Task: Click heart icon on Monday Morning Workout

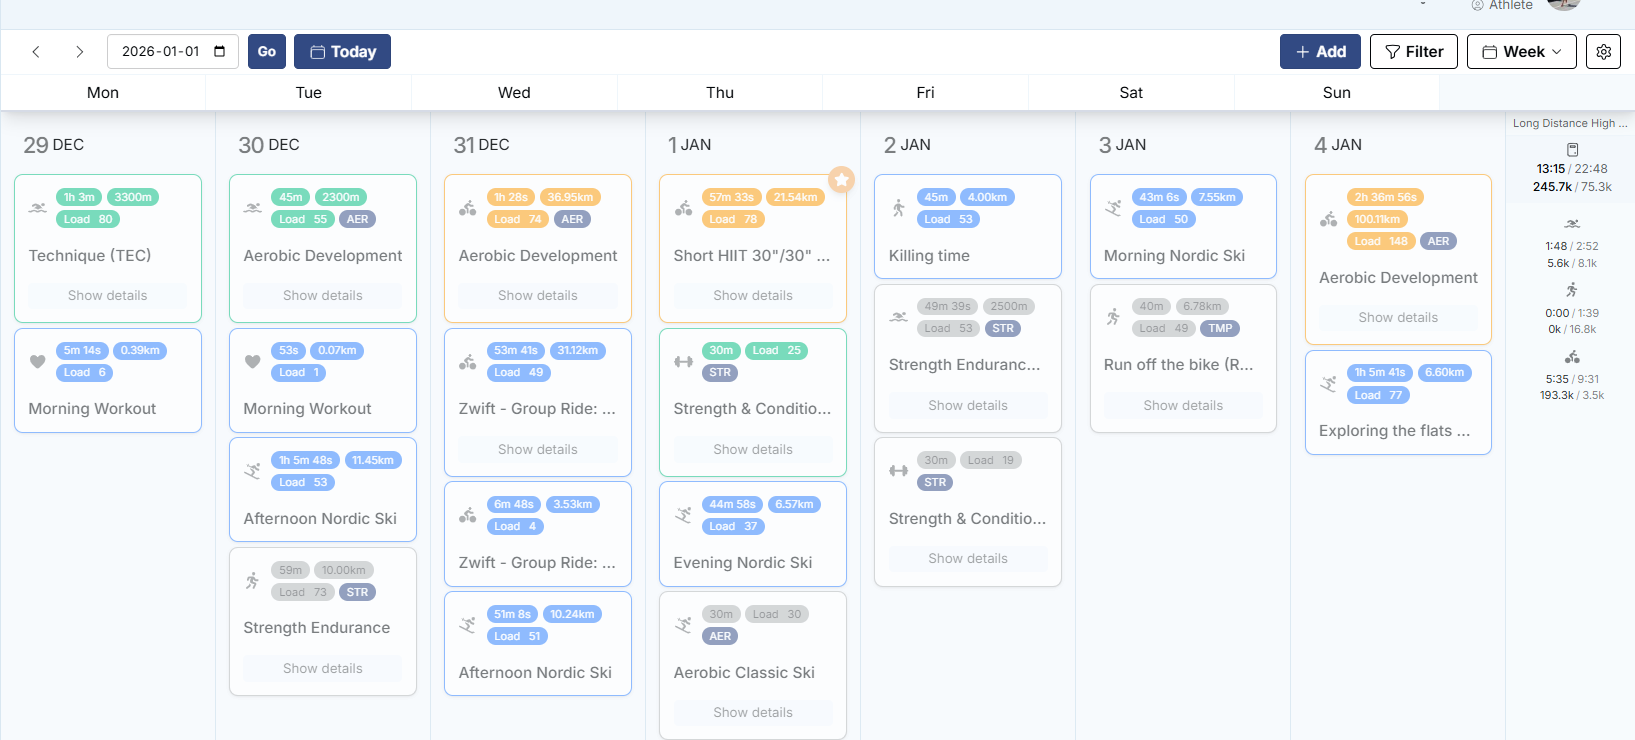Action: [38, 361]
